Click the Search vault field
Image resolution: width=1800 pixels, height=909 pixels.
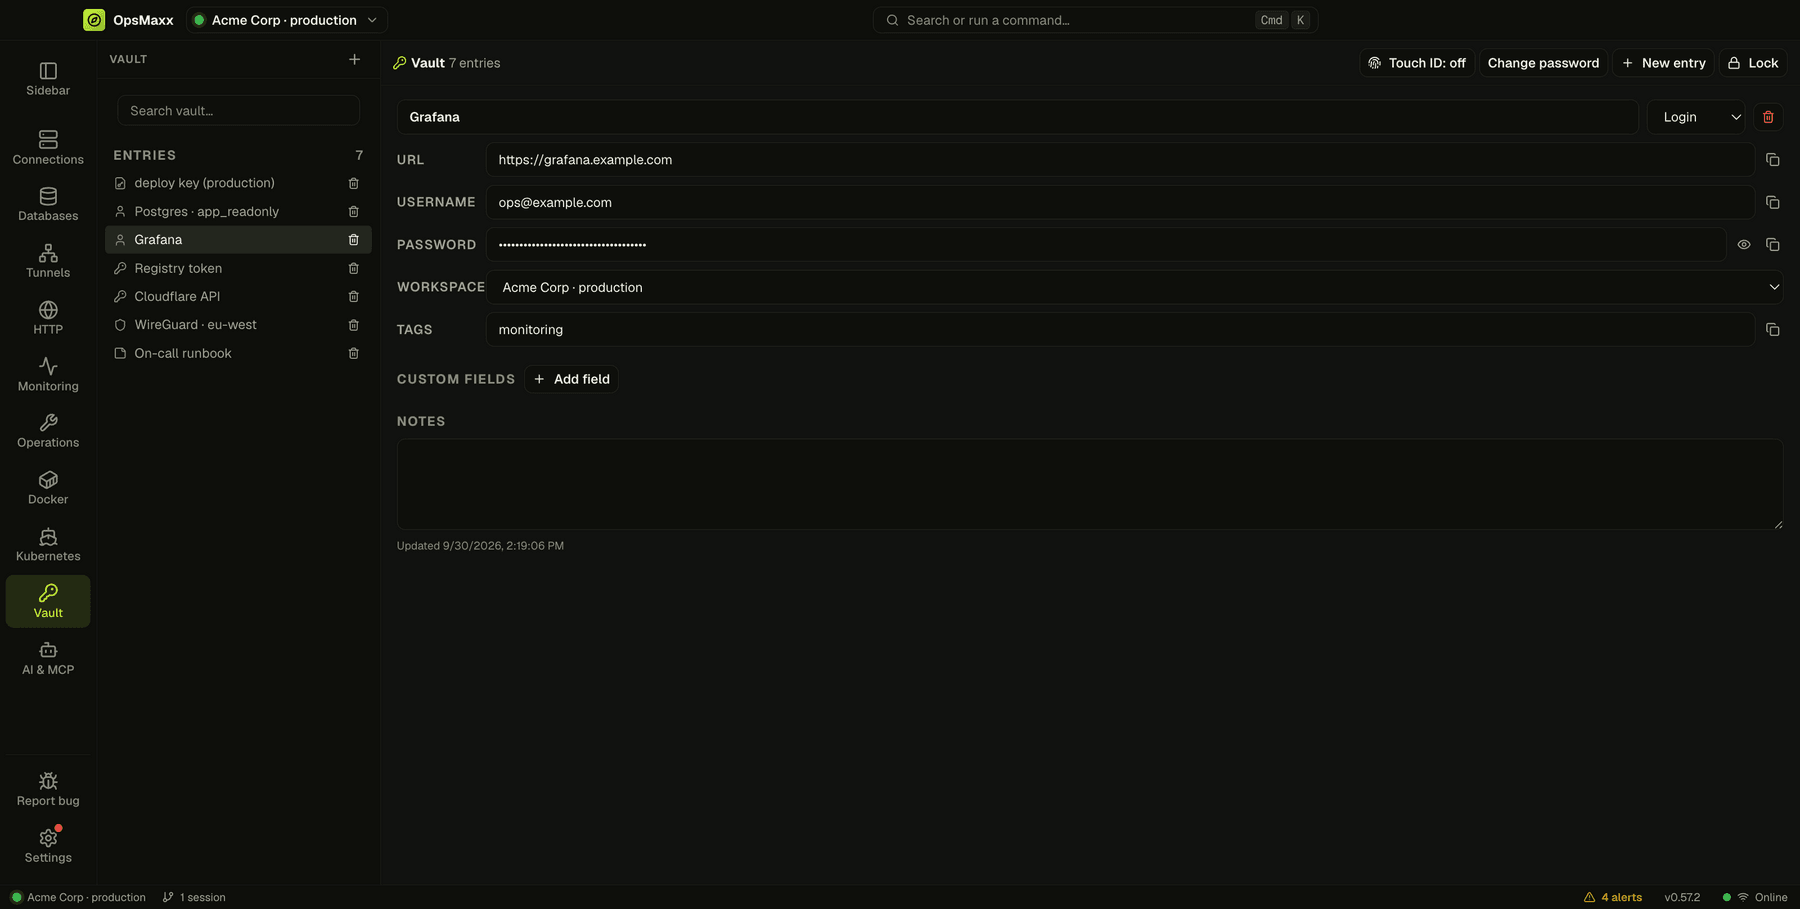click(x=238, y=111)
